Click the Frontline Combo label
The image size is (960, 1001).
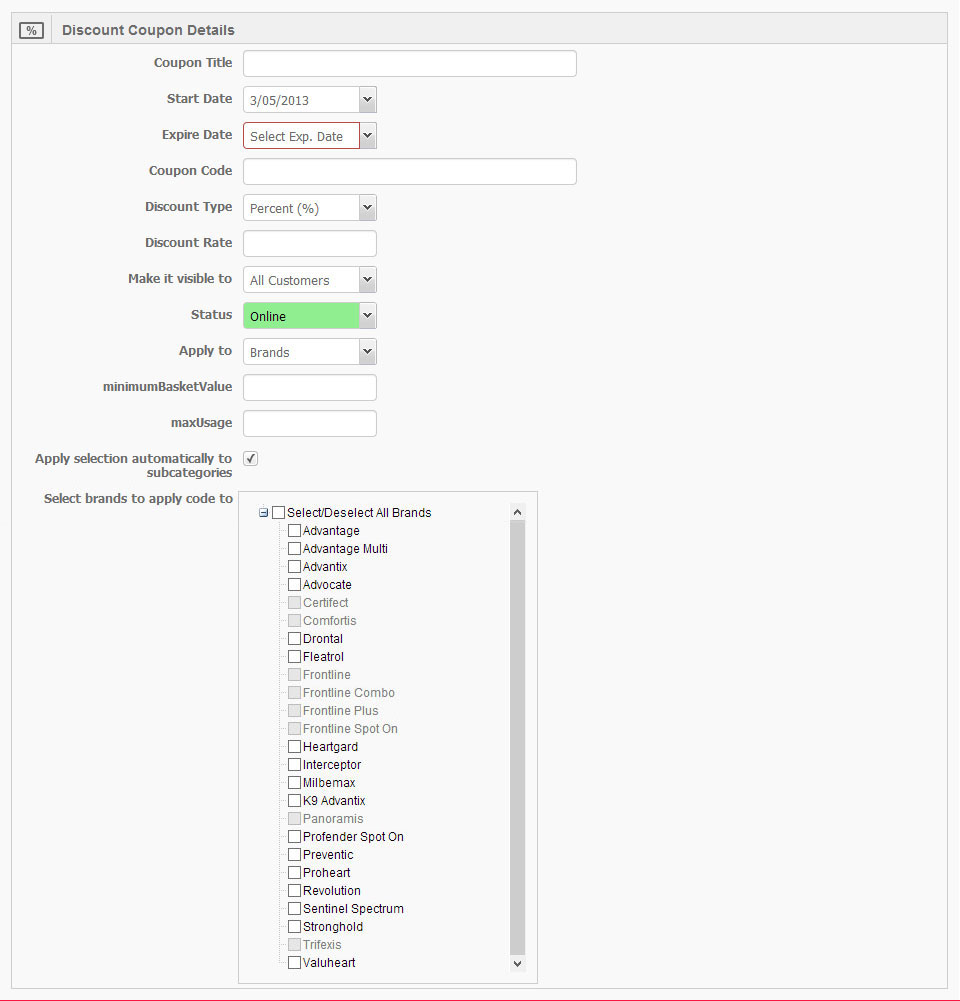tap(349, 693)
